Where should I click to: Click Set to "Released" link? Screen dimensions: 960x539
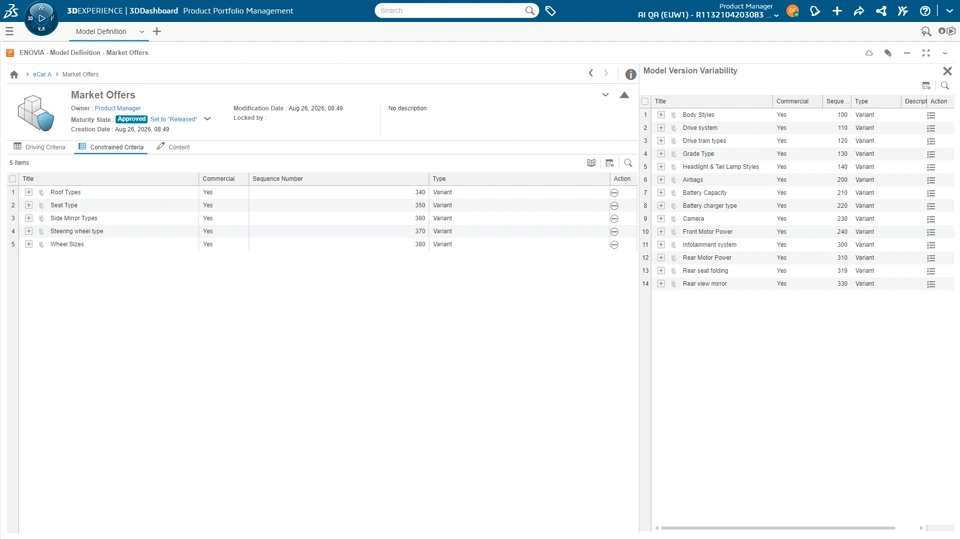(174, 119)
